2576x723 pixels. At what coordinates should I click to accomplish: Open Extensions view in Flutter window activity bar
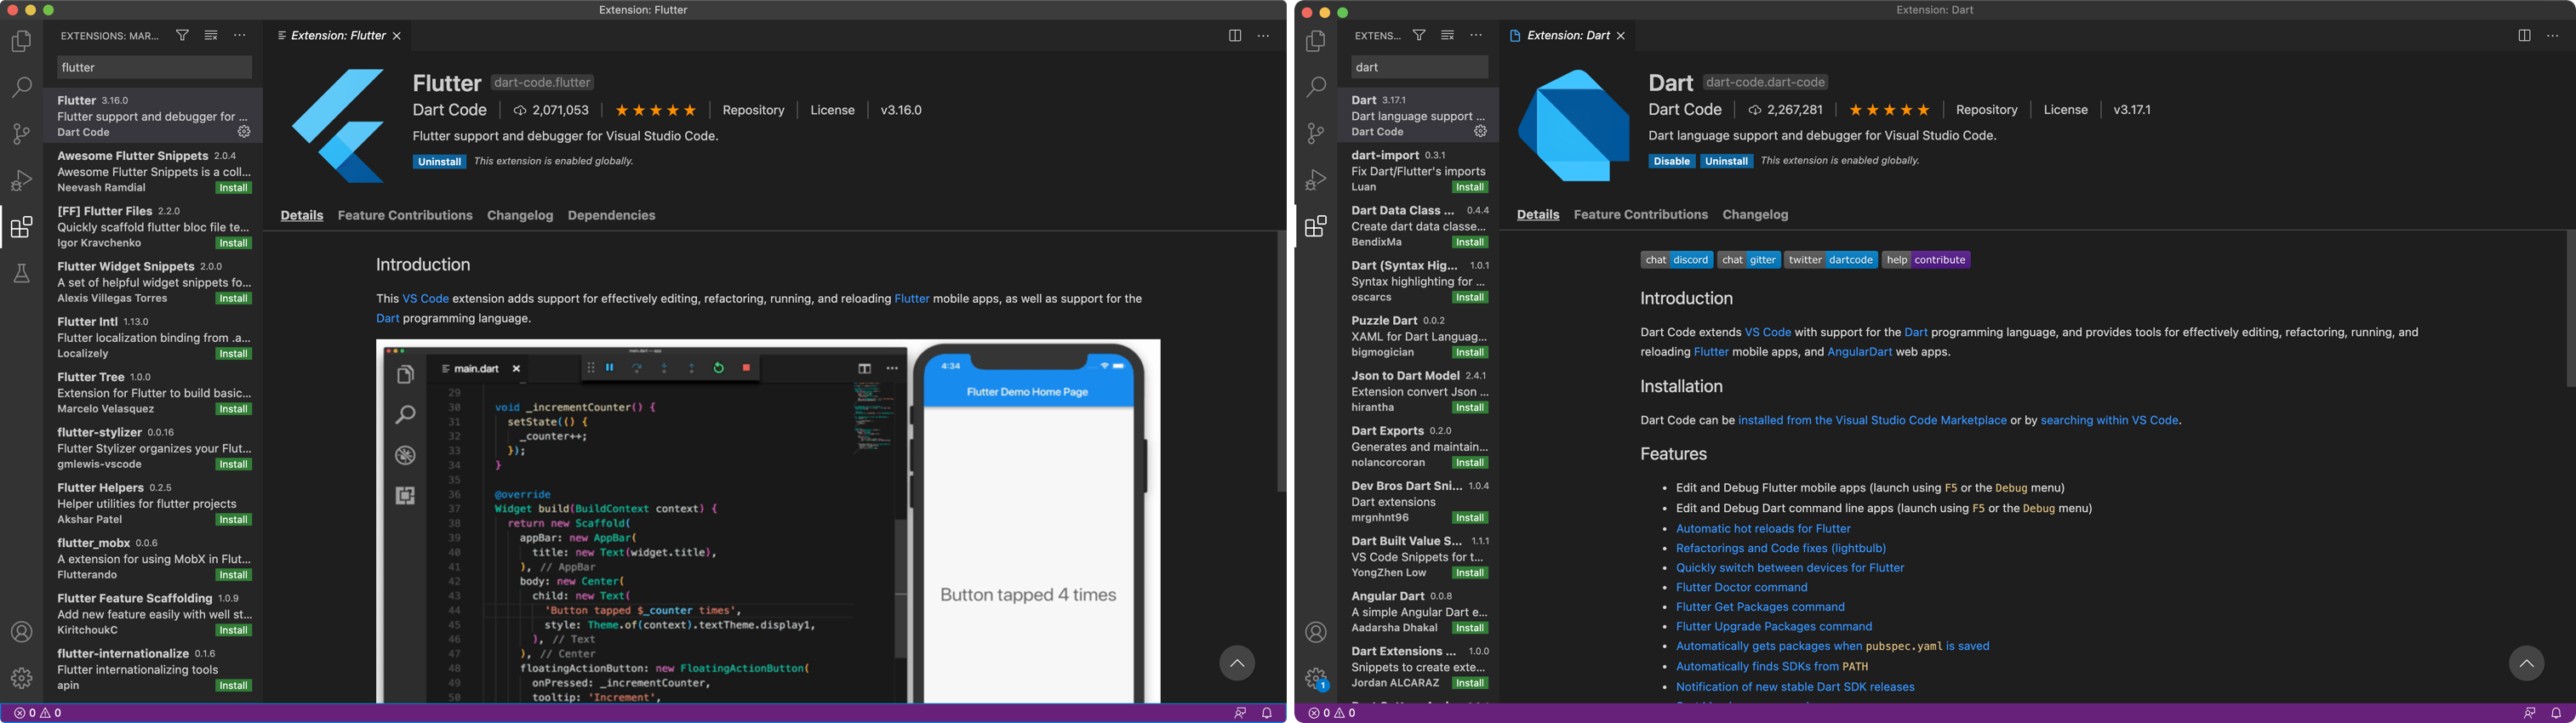(x=21, y=227)
